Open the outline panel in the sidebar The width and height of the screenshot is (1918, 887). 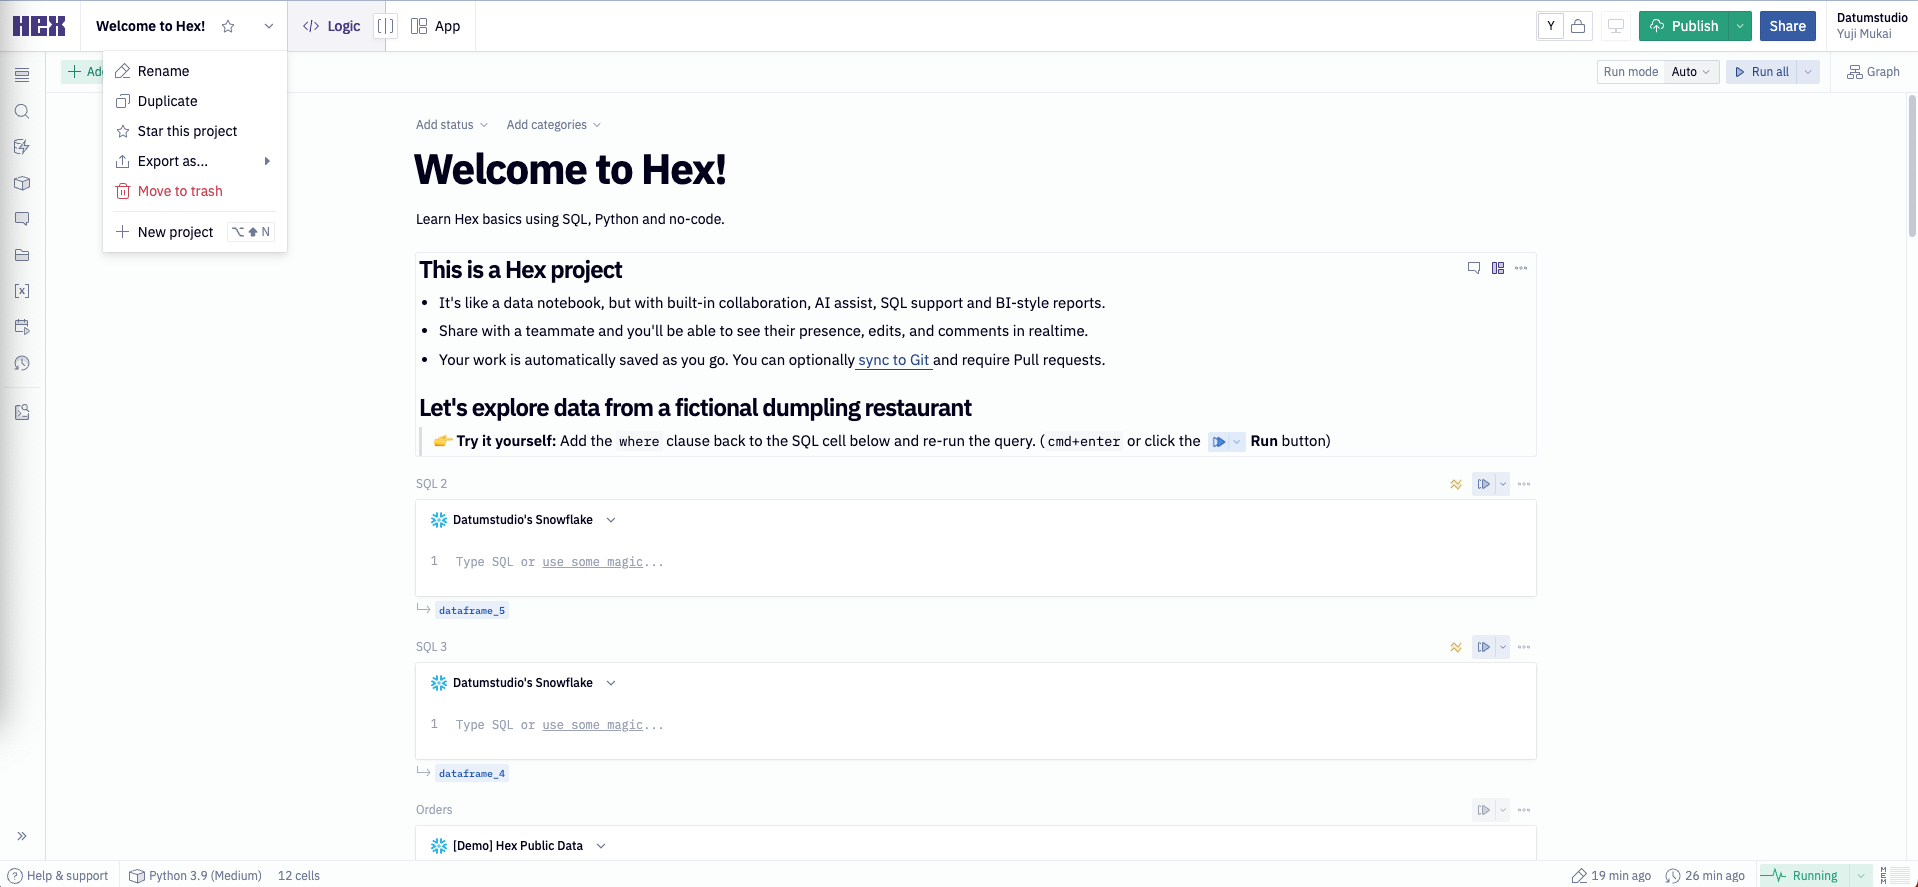(21, 75)
